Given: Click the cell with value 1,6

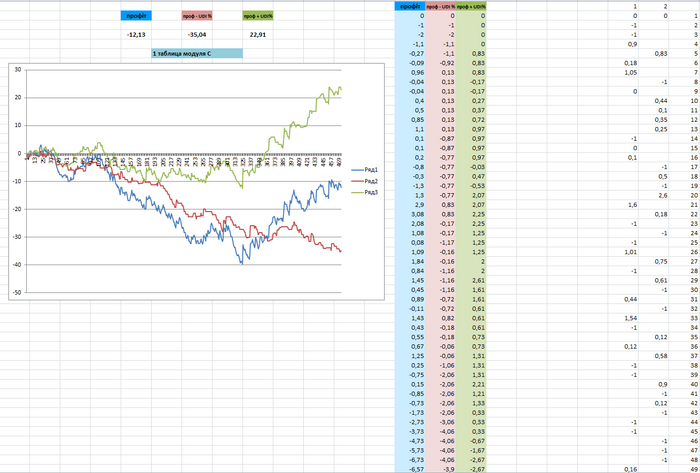Looking at the screenshot, I should click(623, 205).
